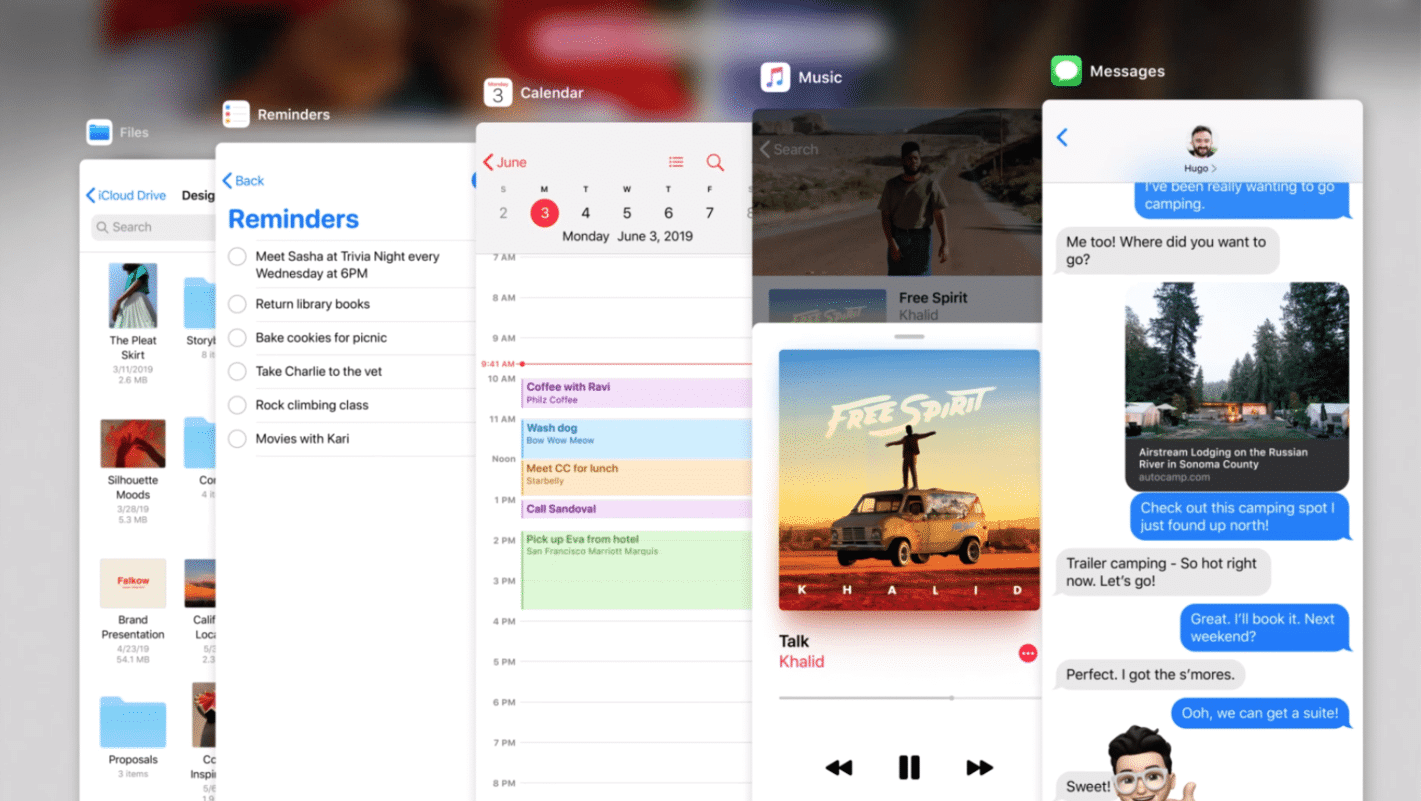Screen dimensions: 1421x801
Task: Check off Movies with Kari reminder
Action: pyautogui.click(x=237, y=439)
